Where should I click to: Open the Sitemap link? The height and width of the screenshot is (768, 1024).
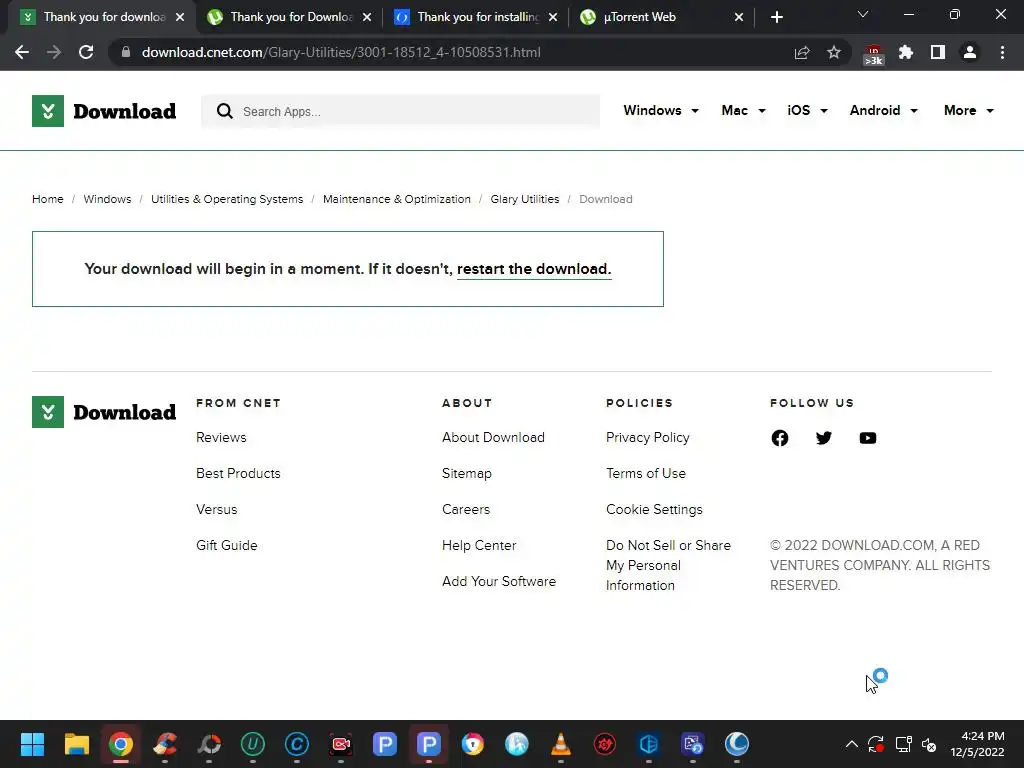(x=467, y=473)
